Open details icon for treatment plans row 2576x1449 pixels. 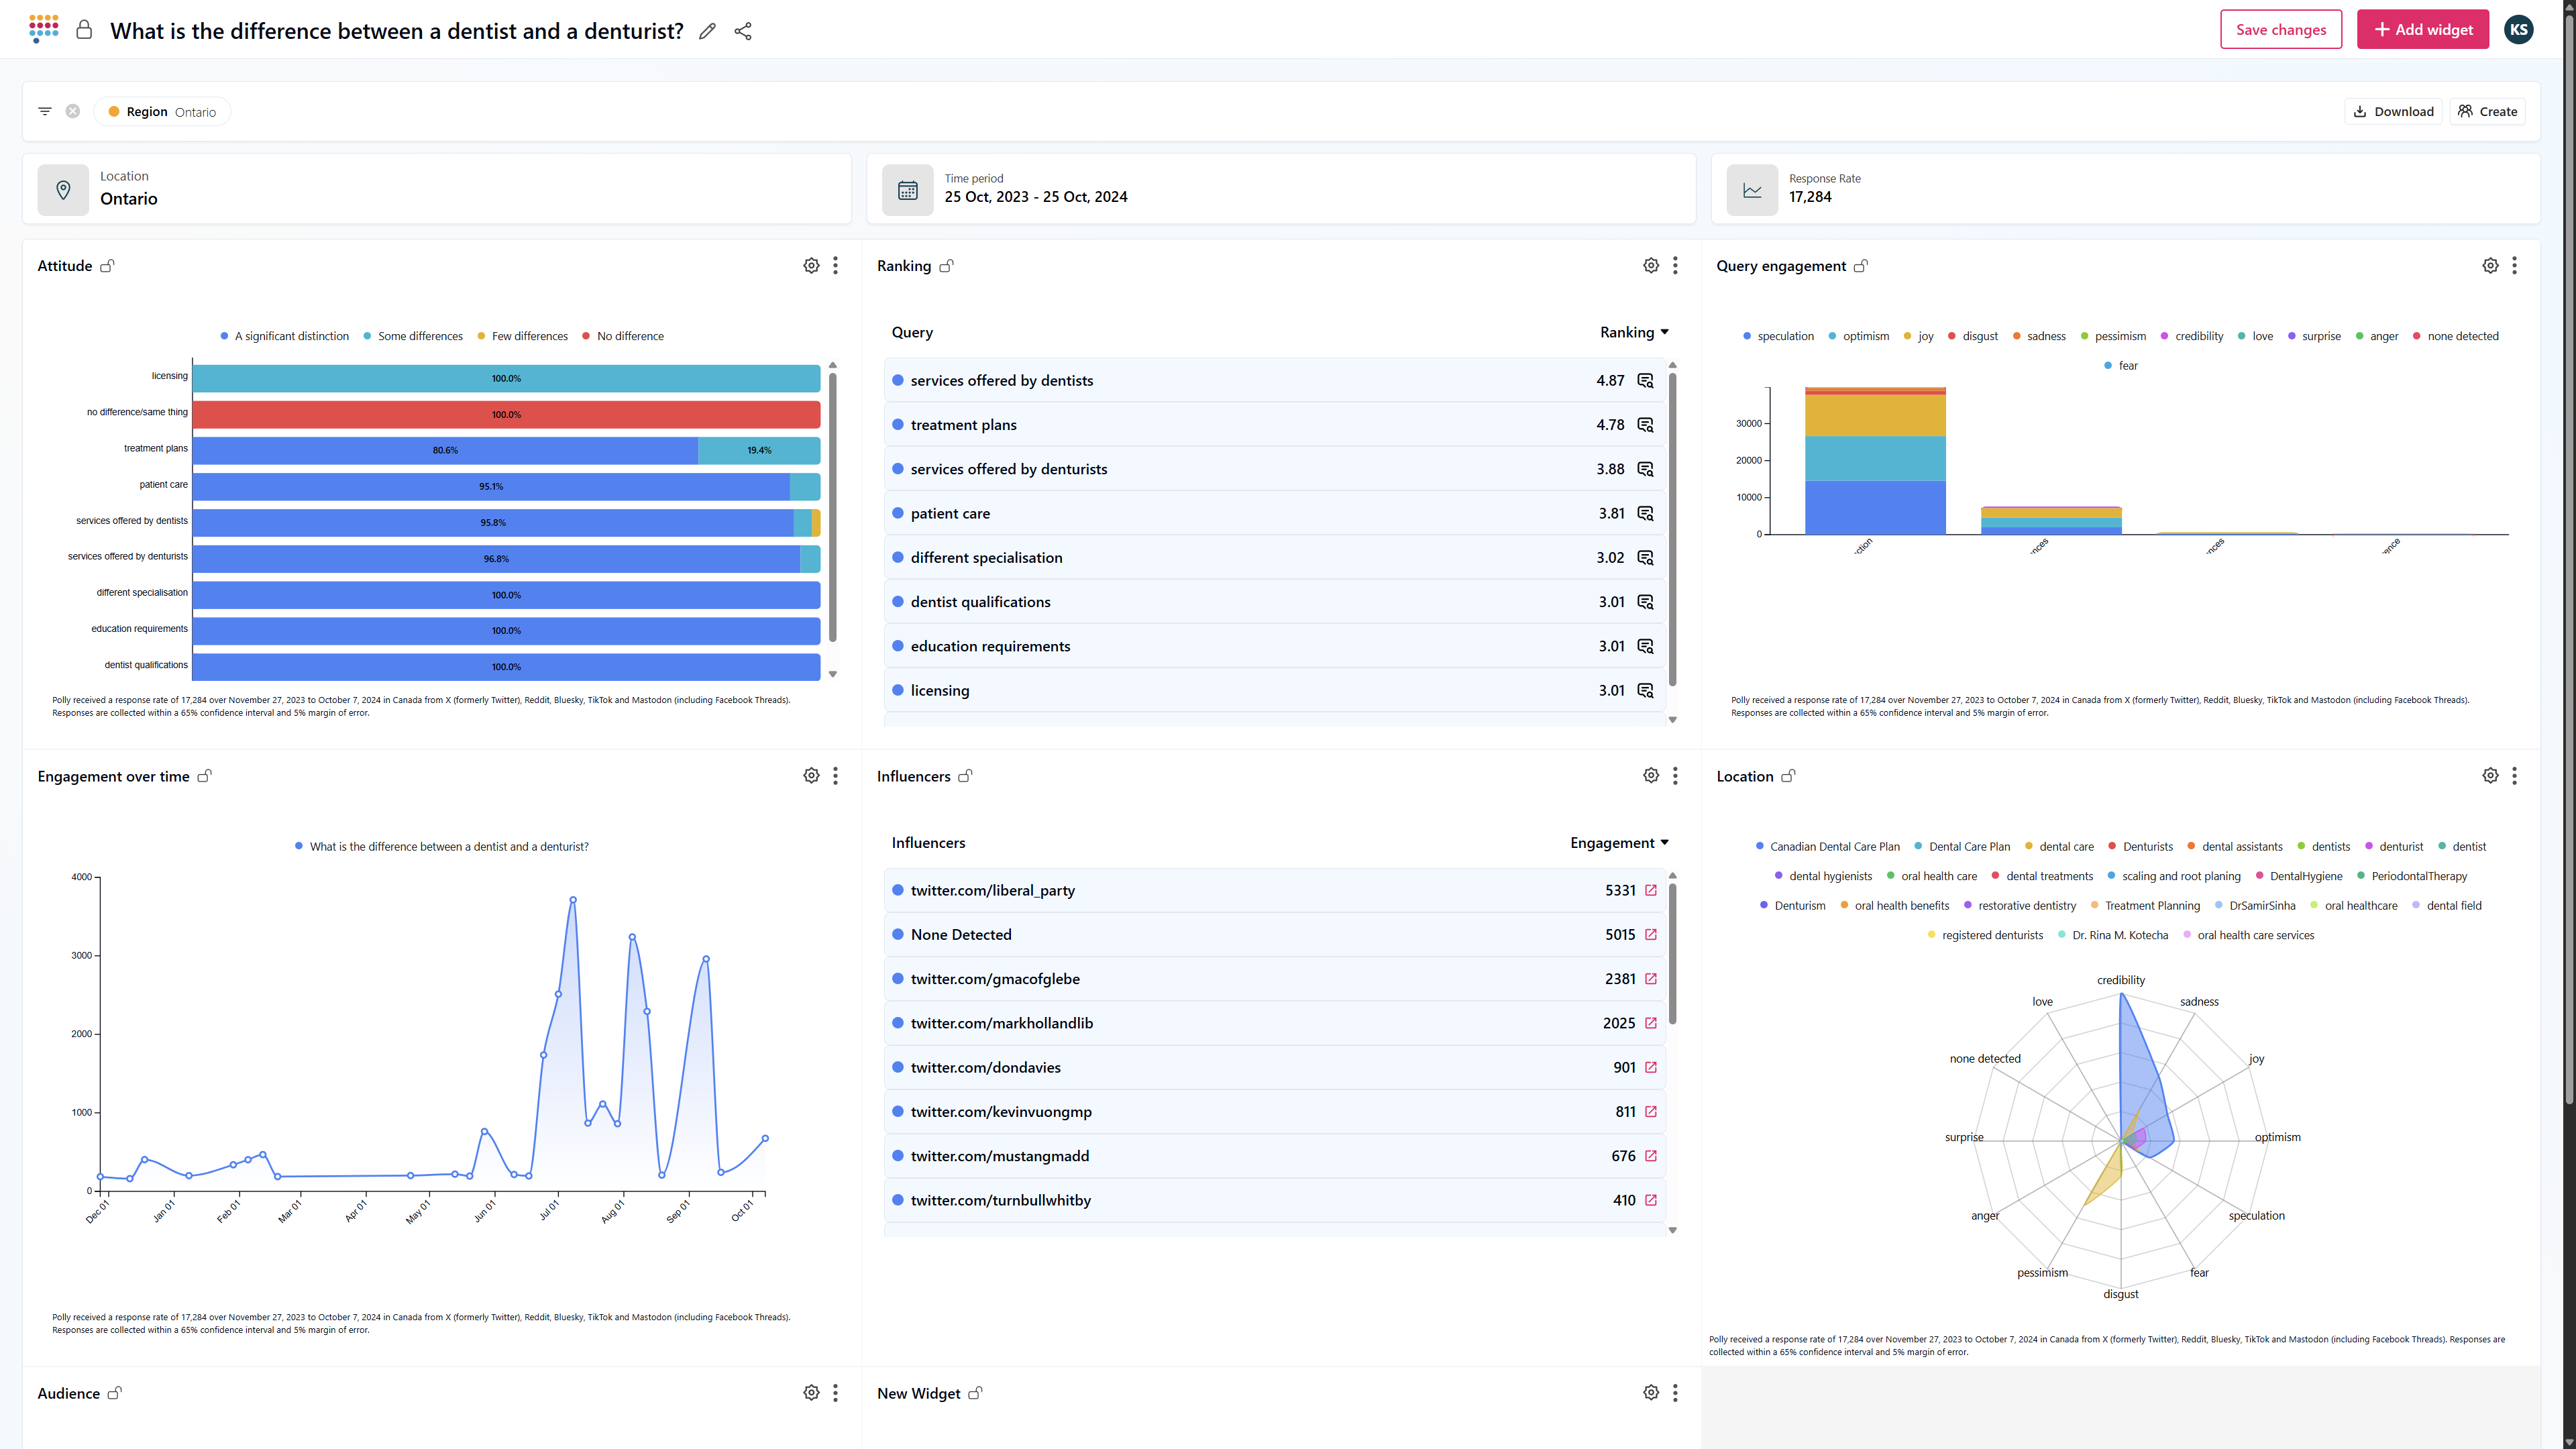[x=1645, y=425]
